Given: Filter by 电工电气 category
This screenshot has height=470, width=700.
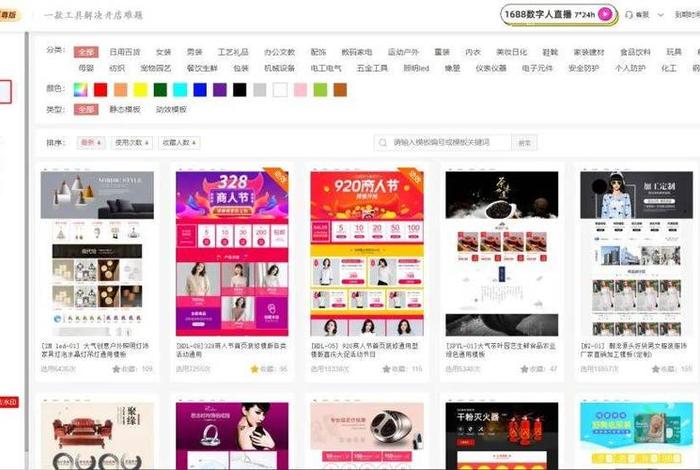Looking at the screenshot, I should pyautogui.click(x=326, y=68).
